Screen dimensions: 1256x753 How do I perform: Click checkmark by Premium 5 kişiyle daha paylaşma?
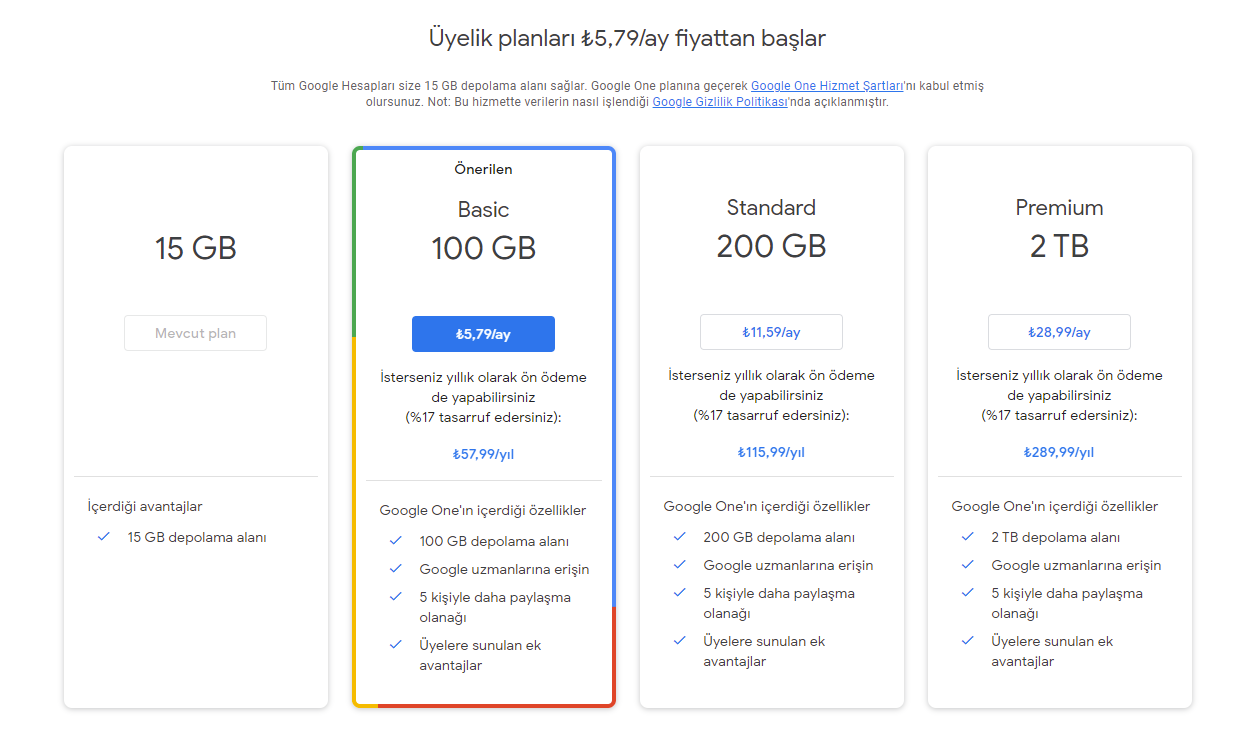point(967,593)
